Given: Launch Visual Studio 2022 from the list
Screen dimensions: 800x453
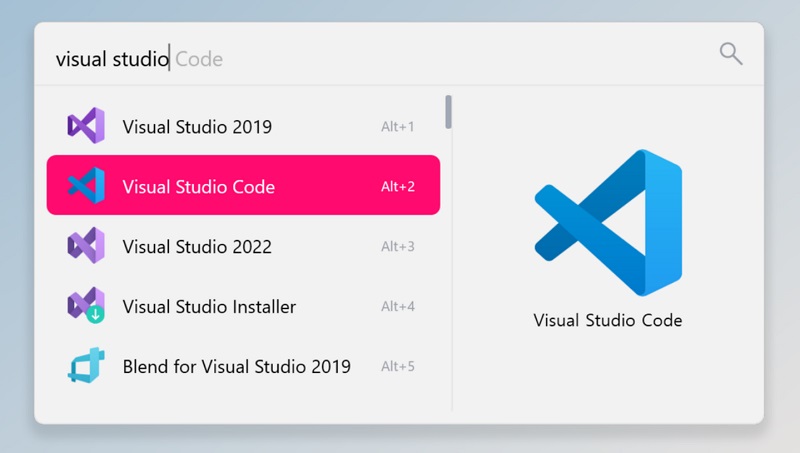Looking at the screenshot, I should (197, 247).
